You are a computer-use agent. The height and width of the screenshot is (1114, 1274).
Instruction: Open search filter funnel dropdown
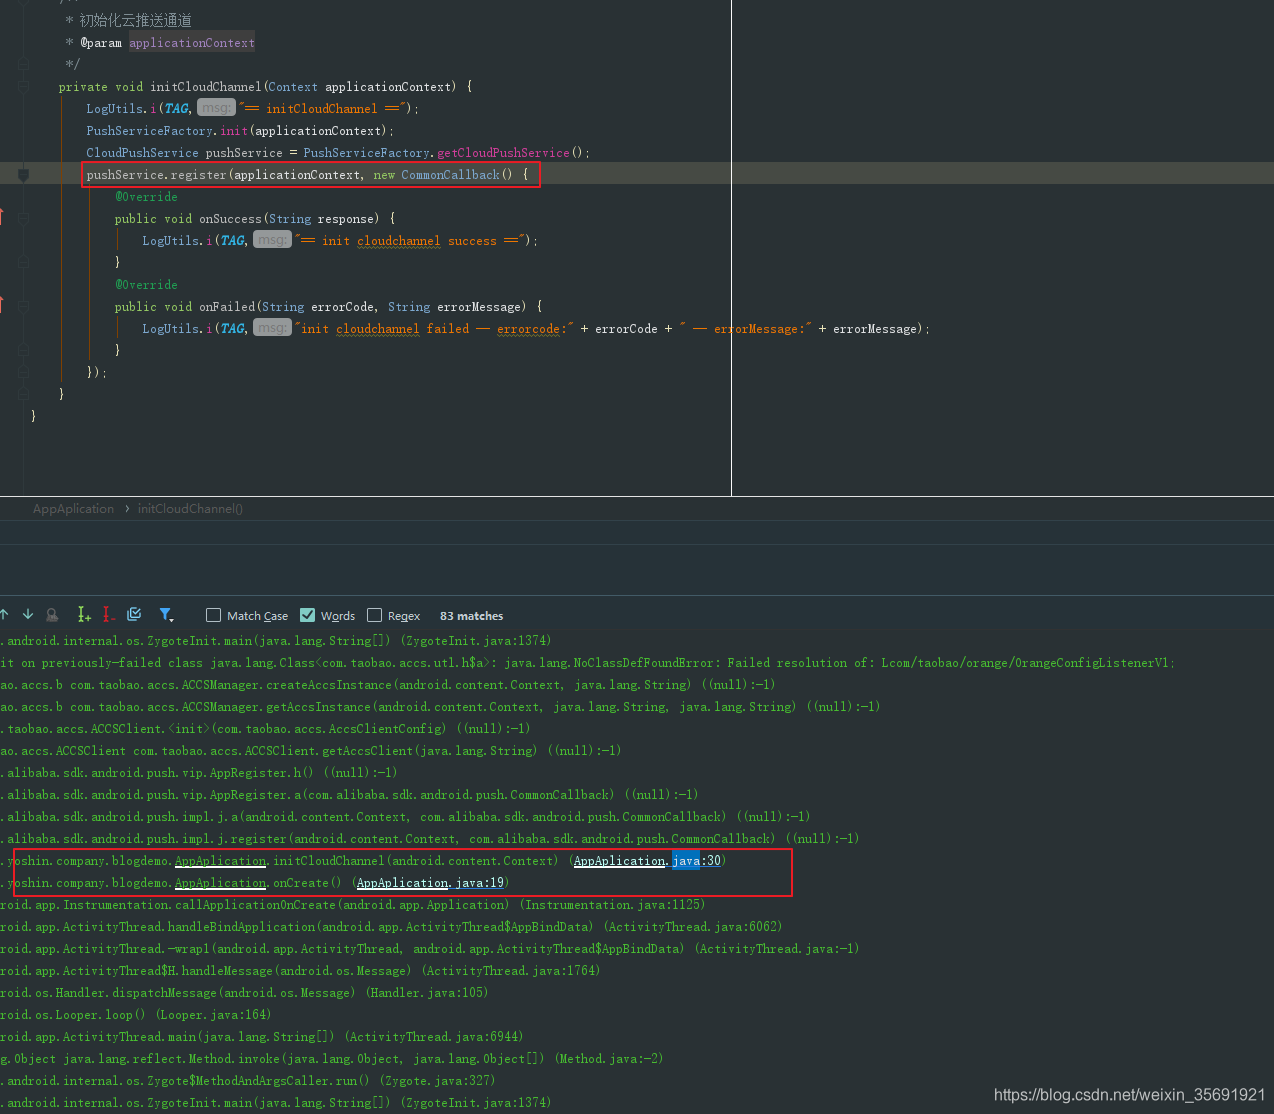tap(166, 615)
